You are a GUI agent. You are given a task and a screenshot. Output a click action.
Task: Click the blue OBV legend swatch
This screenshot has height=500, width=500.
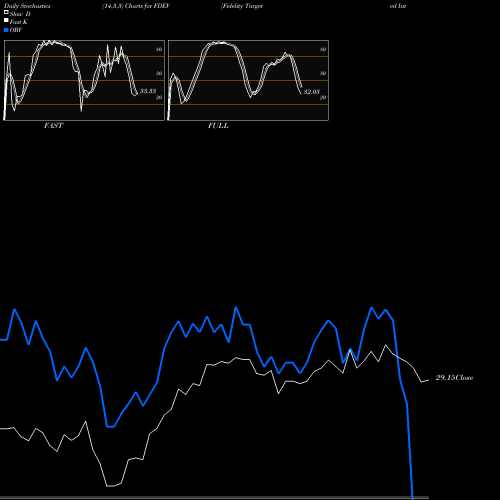[x=6, y=30]
